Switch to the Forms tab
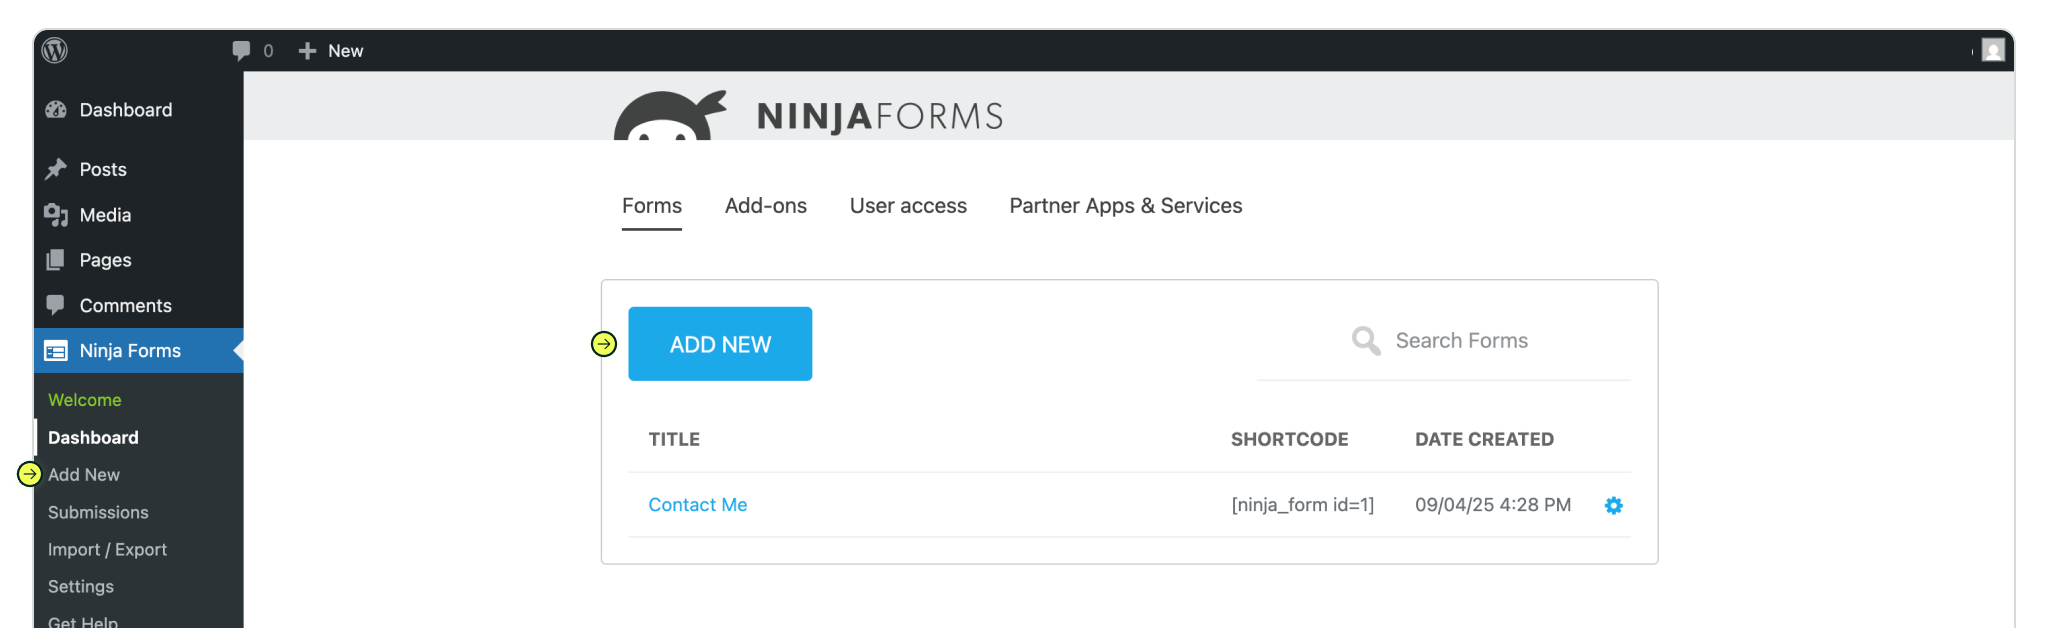 (652, 206)
